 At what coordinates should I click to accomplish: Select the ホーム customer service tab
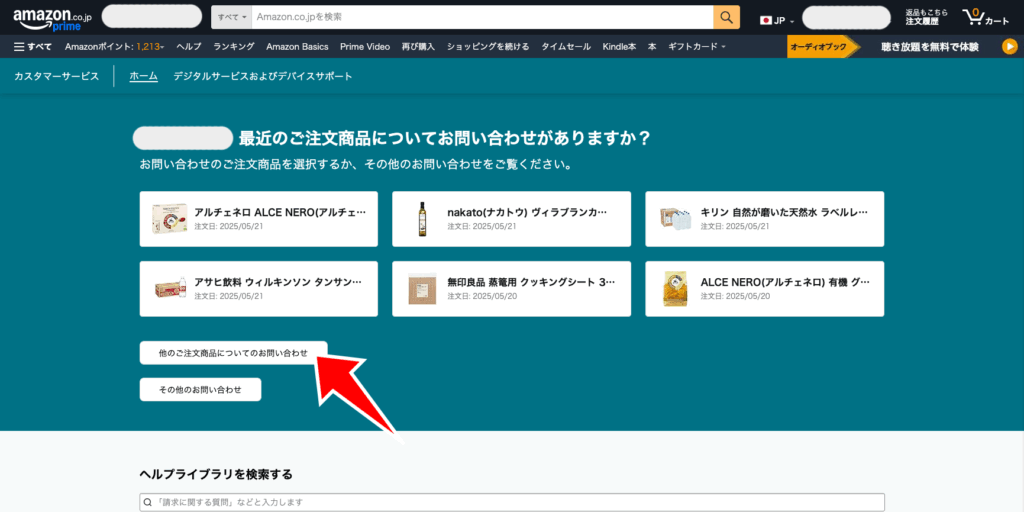pyautogui.click(x=144, y=76)
